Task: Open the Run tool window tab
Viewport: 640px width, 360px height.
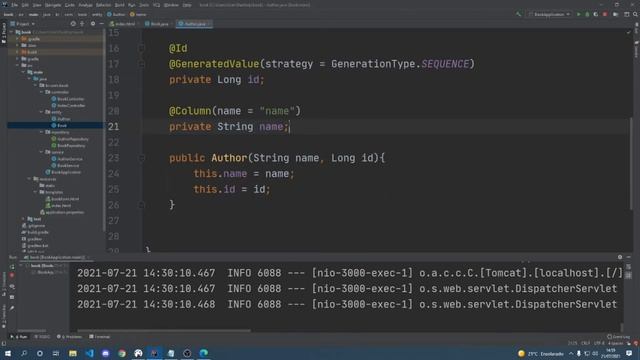Action: coord(19,337)
